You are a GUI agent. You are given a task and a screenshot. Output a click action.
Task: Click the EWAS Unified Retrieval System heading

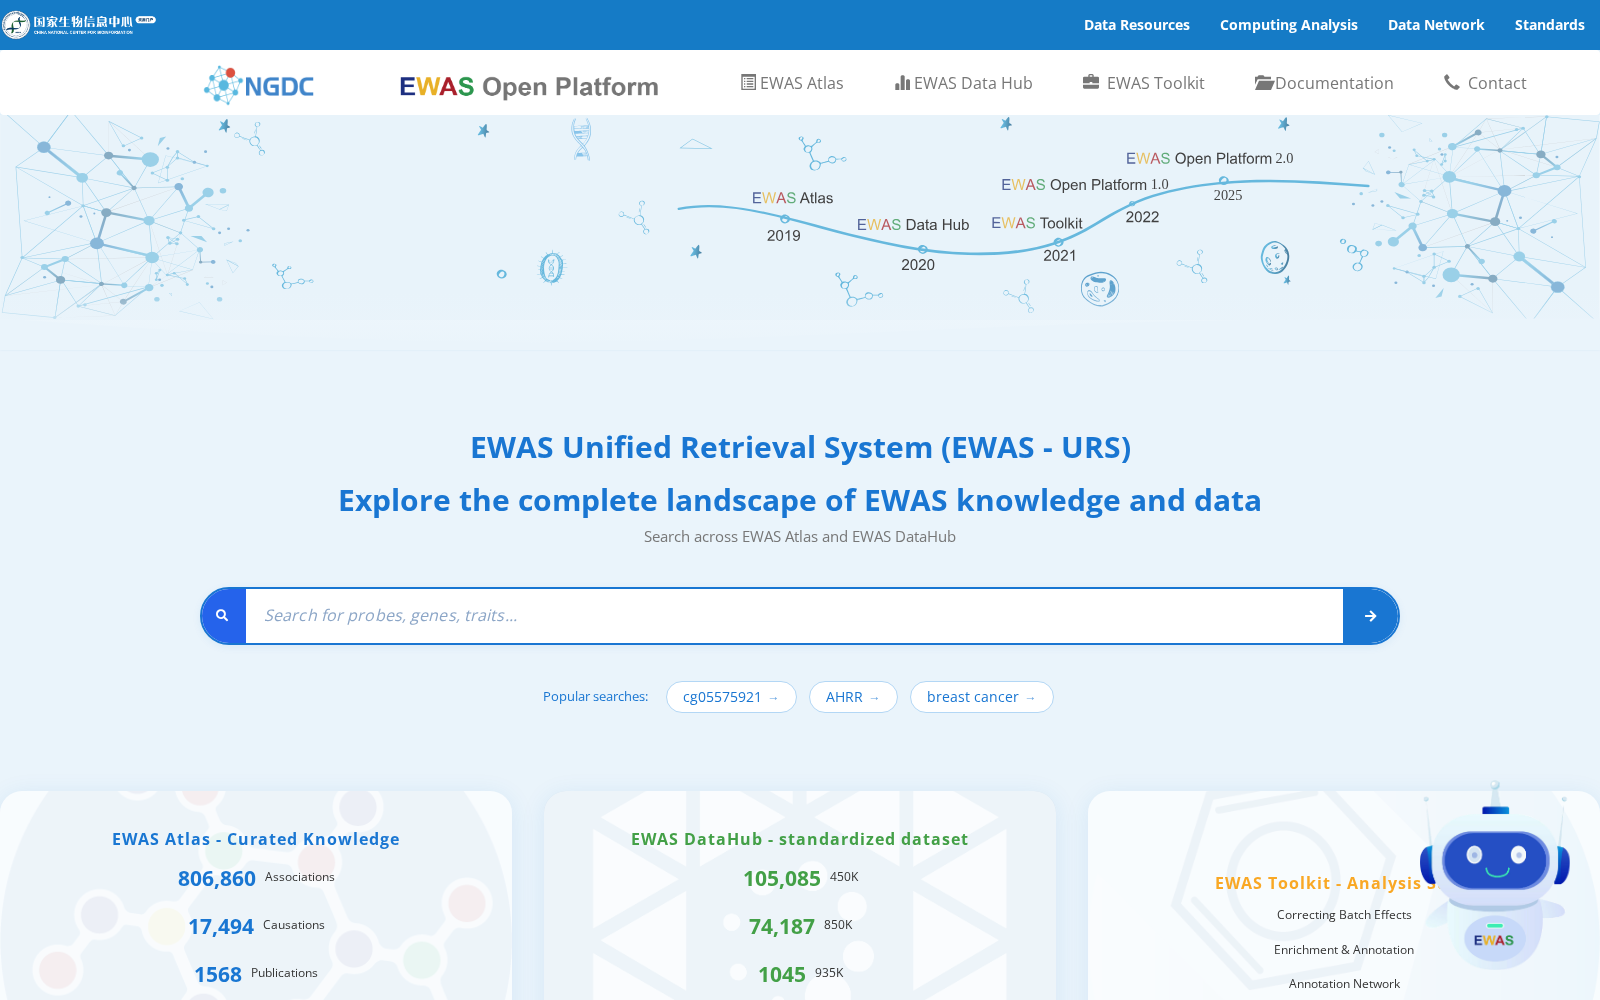[x=800, y=447]
